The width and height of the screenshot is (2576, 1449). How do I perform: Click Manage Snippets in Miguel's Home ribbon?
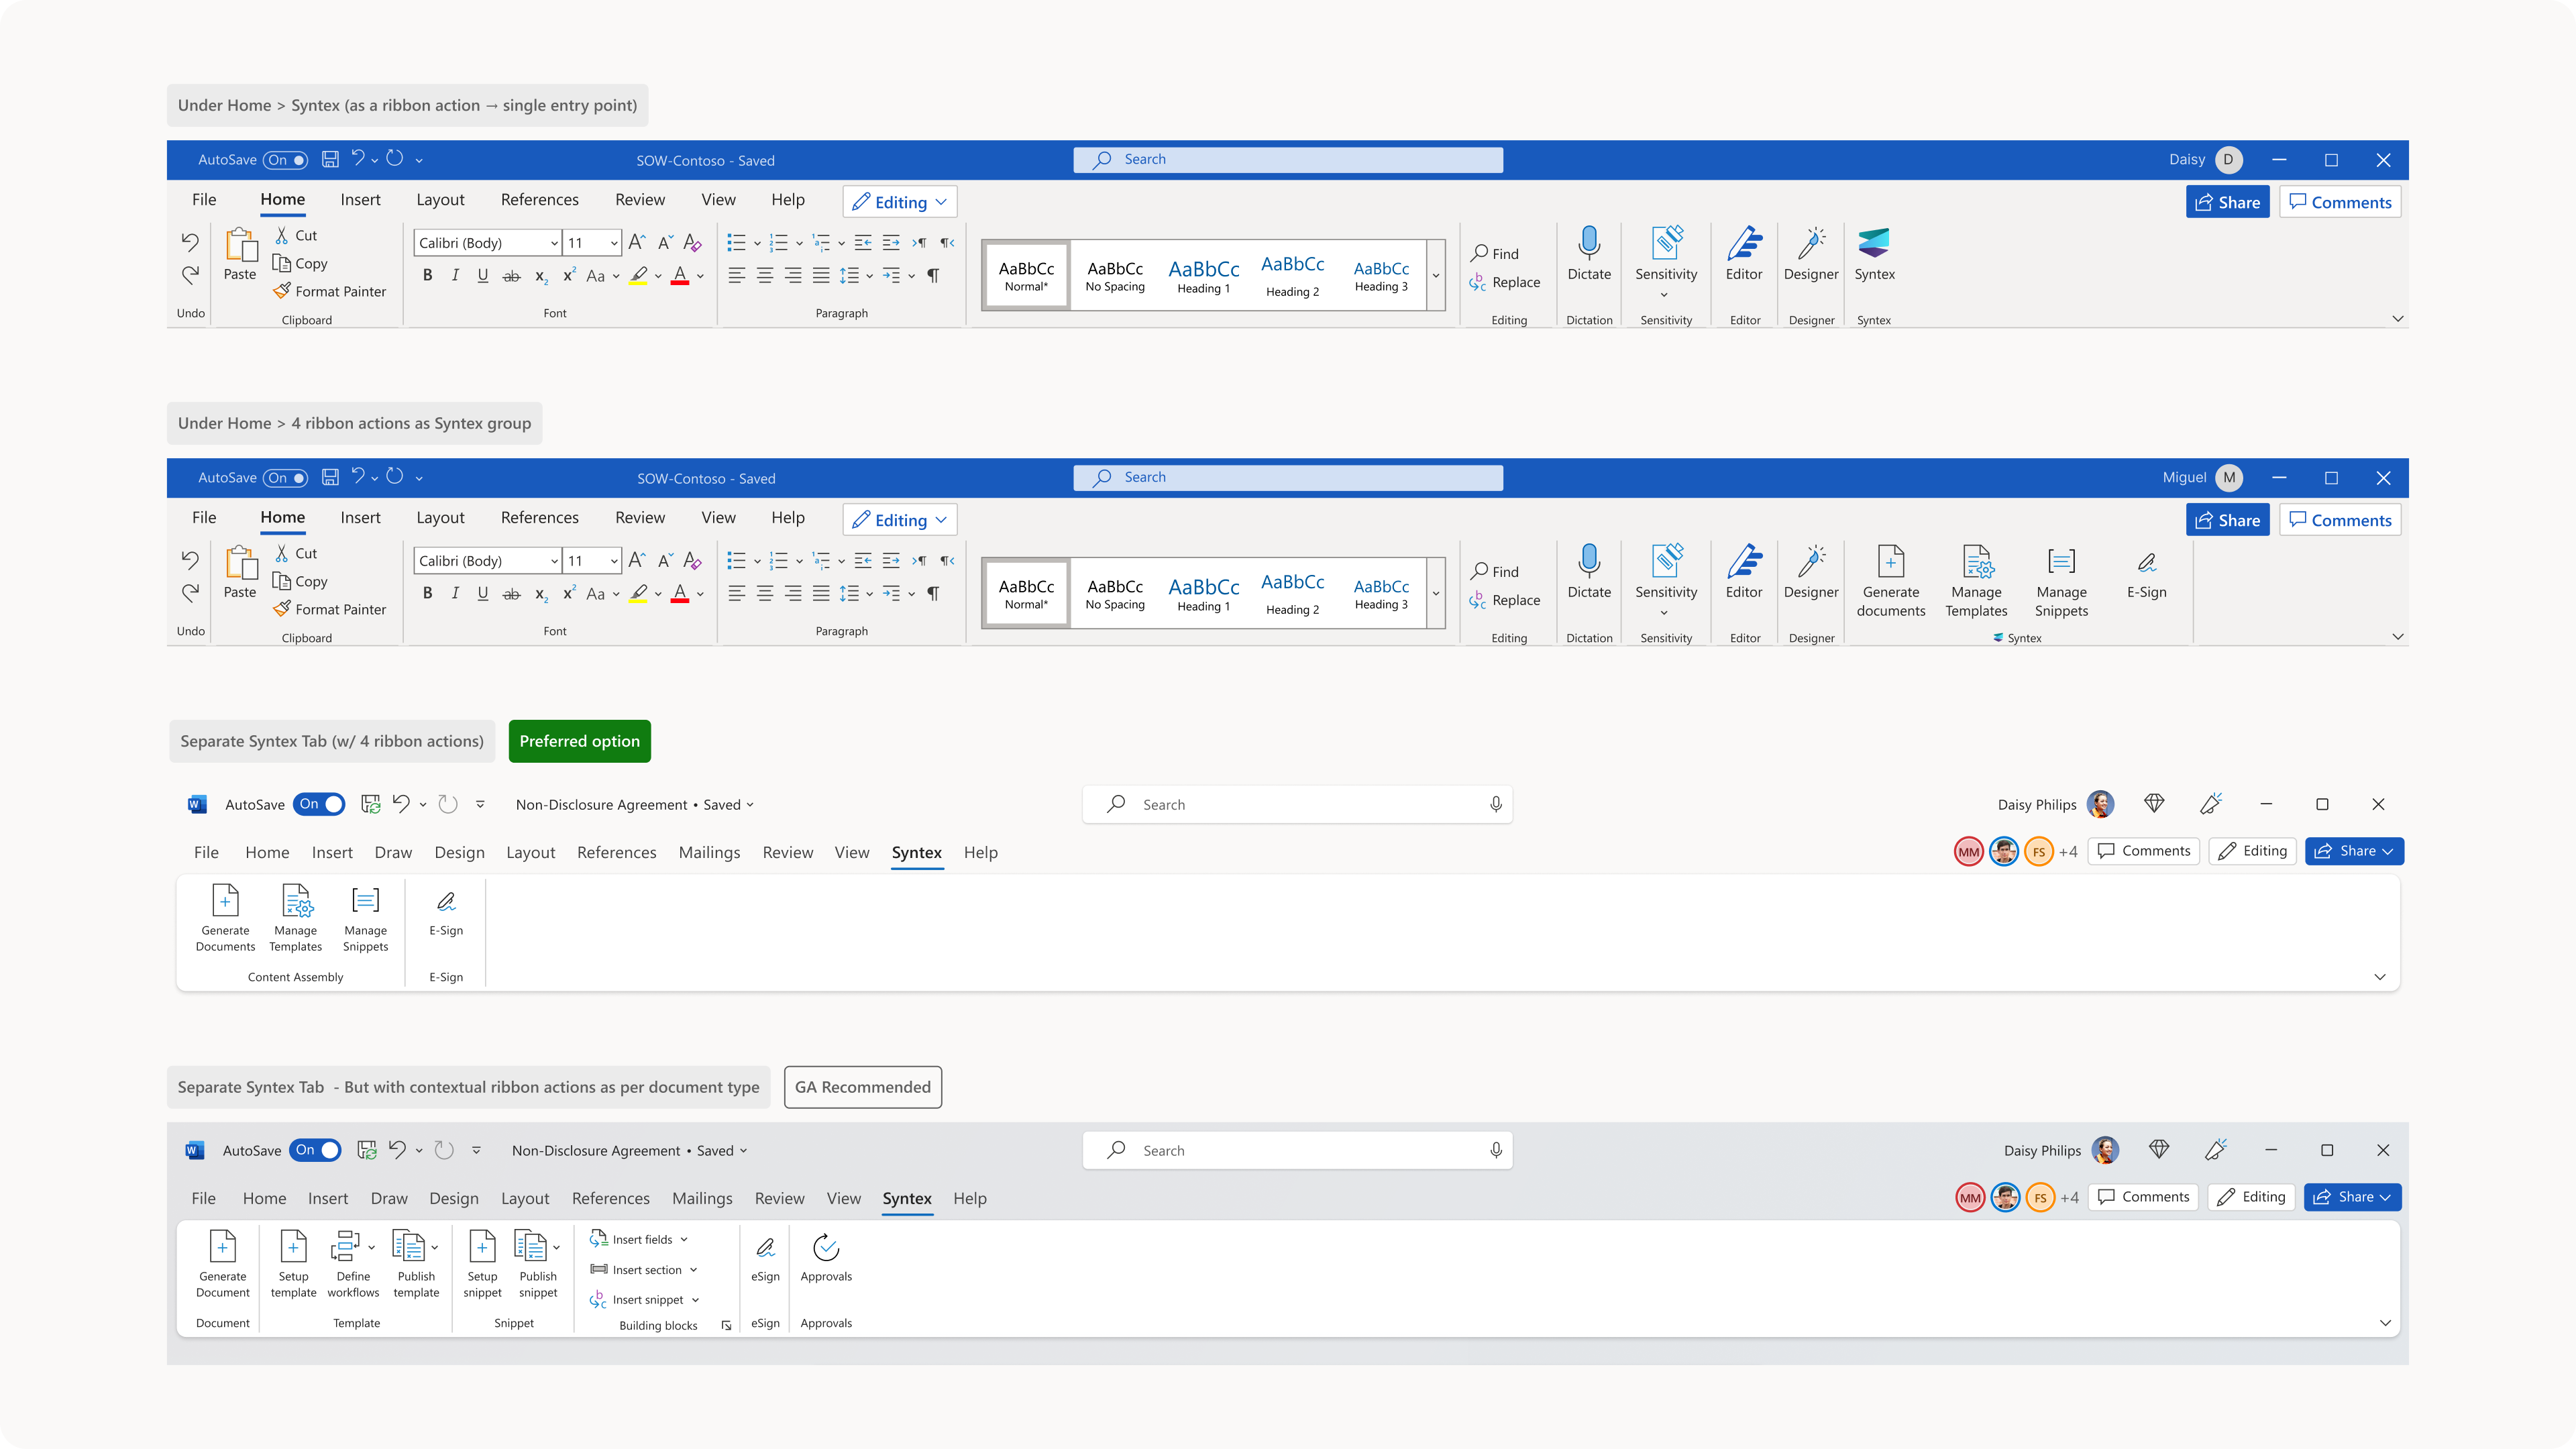click(x=2061, y=581)
